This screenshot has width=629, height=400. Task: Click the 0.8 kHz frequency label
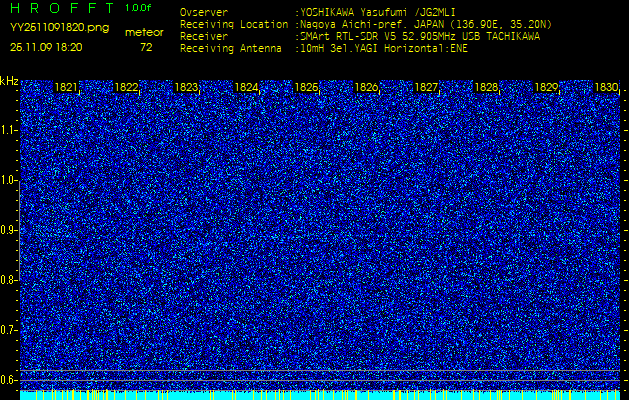8,280
